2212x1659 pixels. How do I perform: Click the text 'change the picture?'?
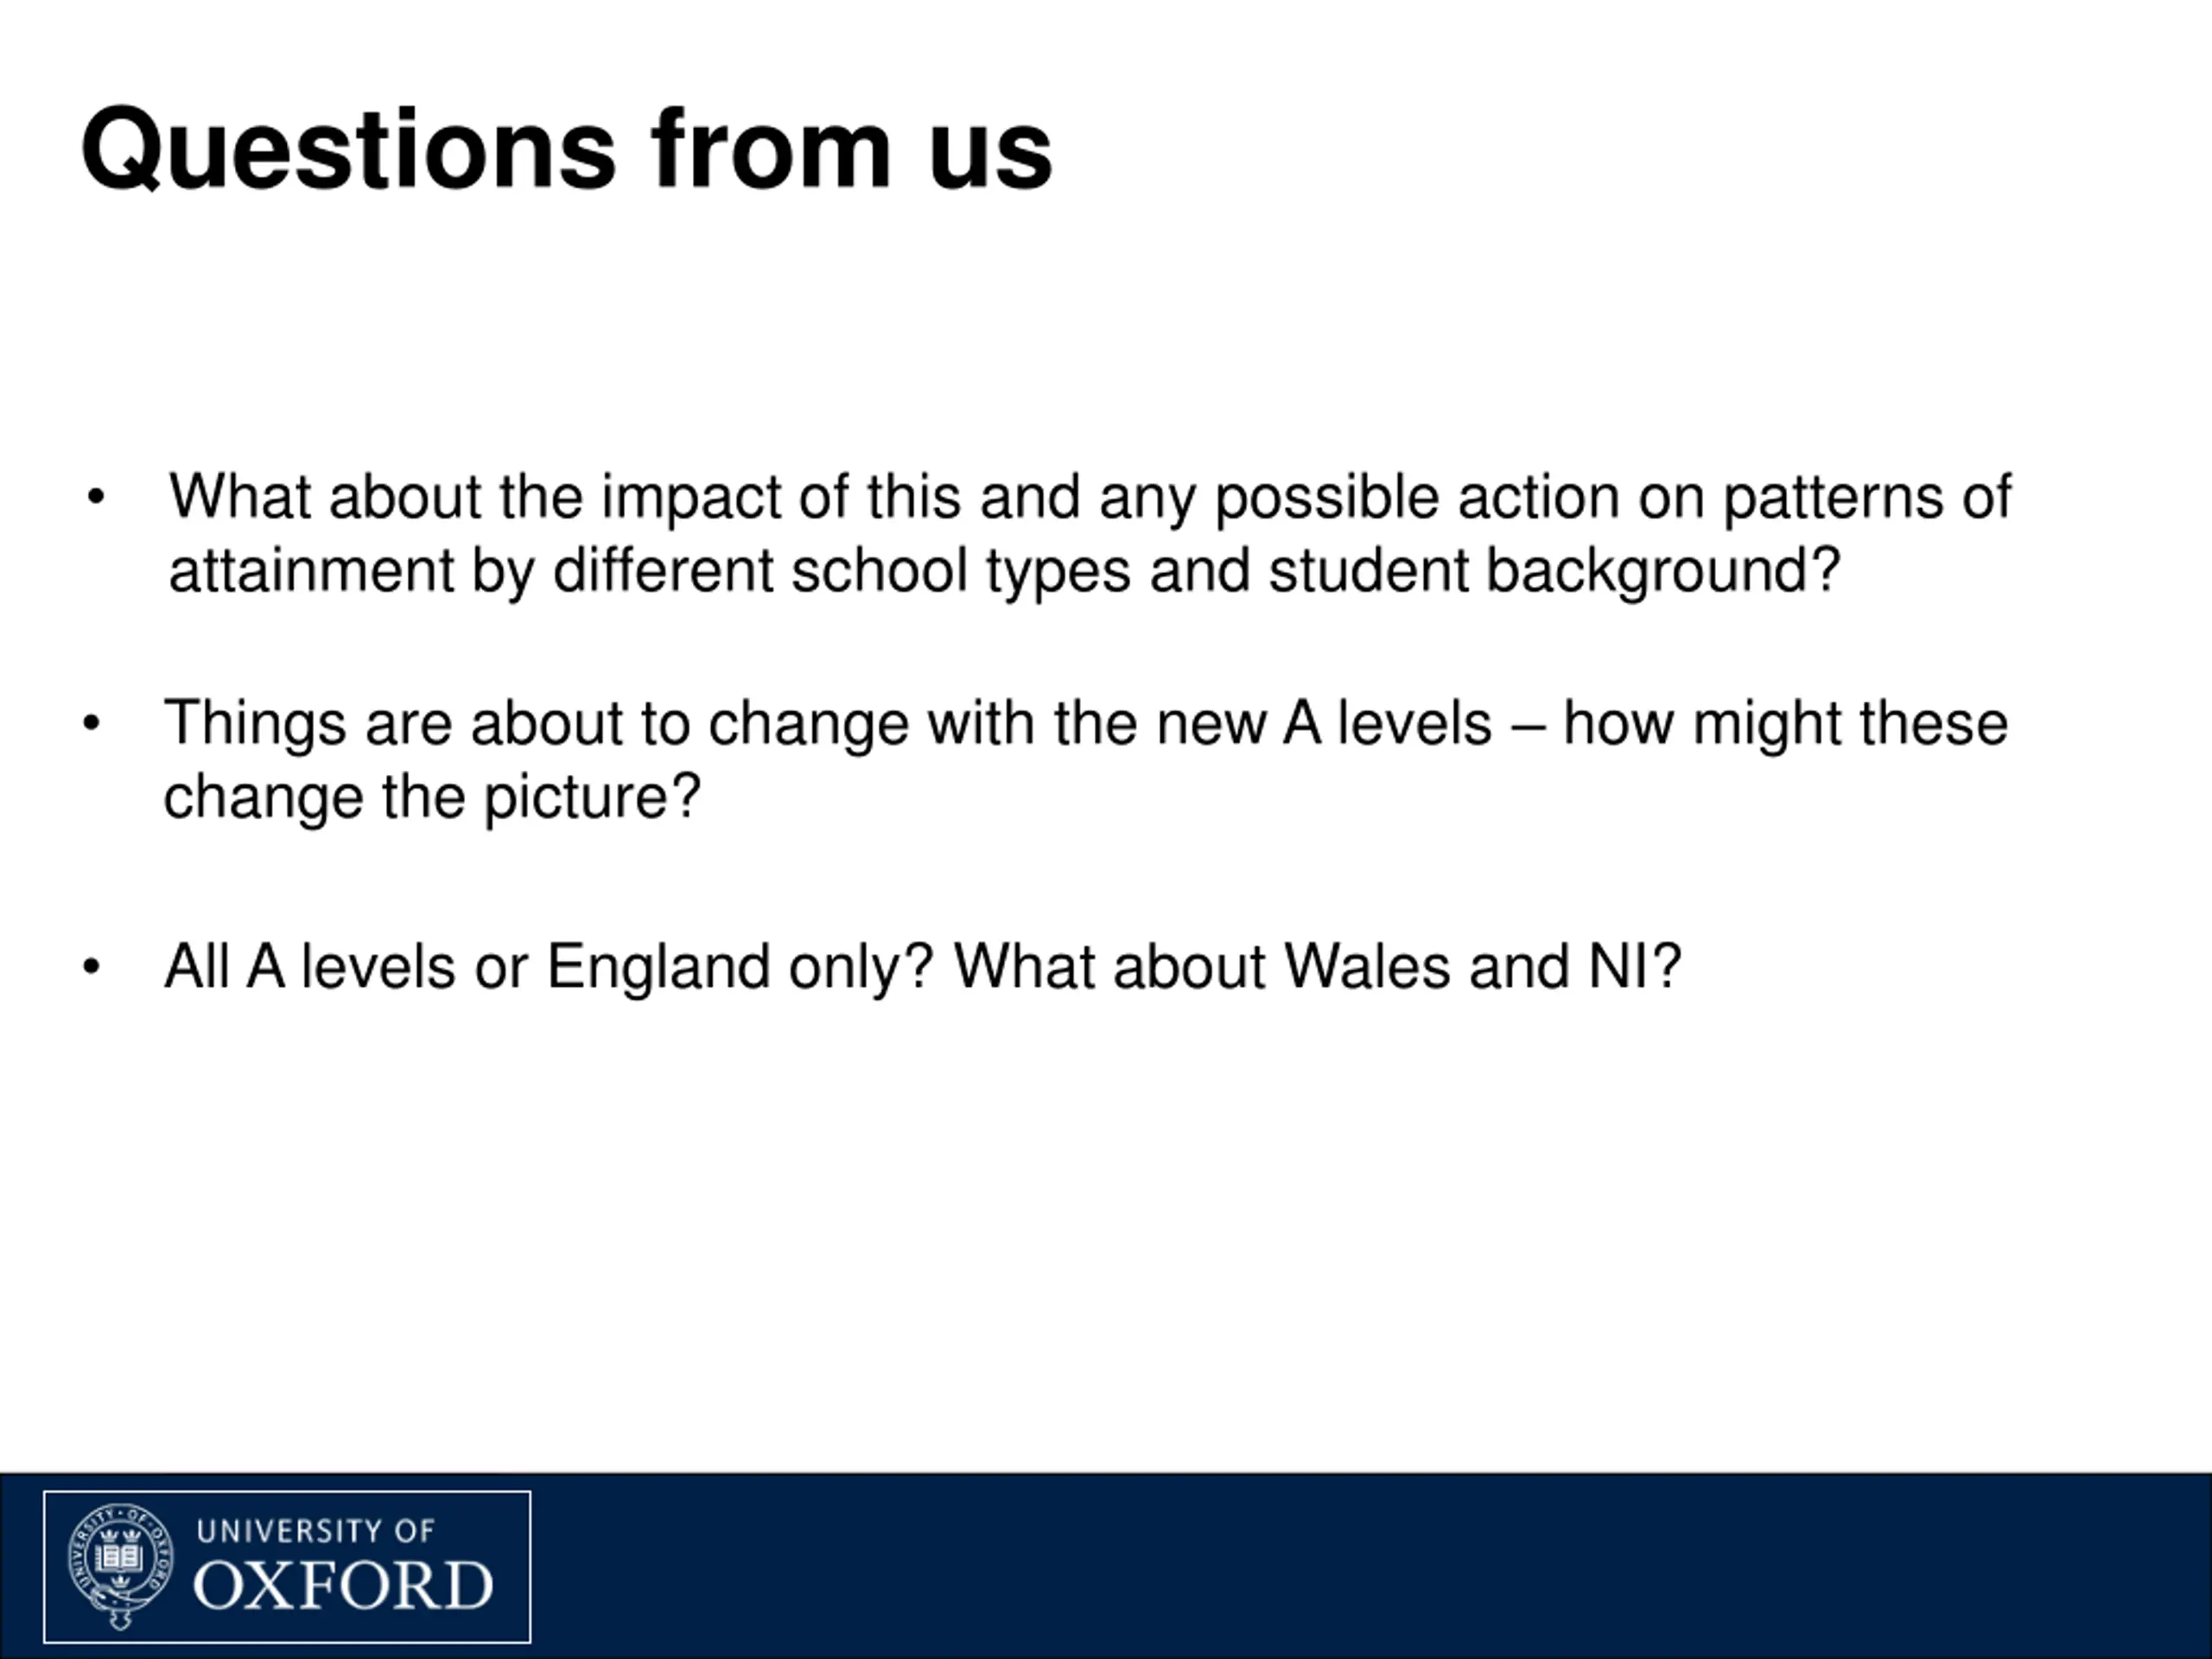tap(433, 798)
